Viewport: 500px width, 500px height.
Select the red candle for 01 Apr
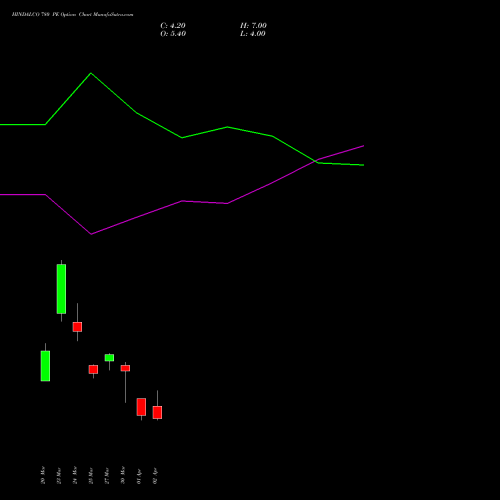tap(141, 407)
